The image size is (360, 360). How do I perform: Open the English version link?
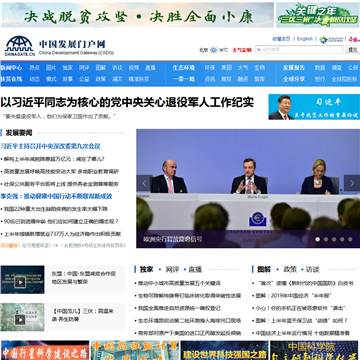click(x=305, y=39)
